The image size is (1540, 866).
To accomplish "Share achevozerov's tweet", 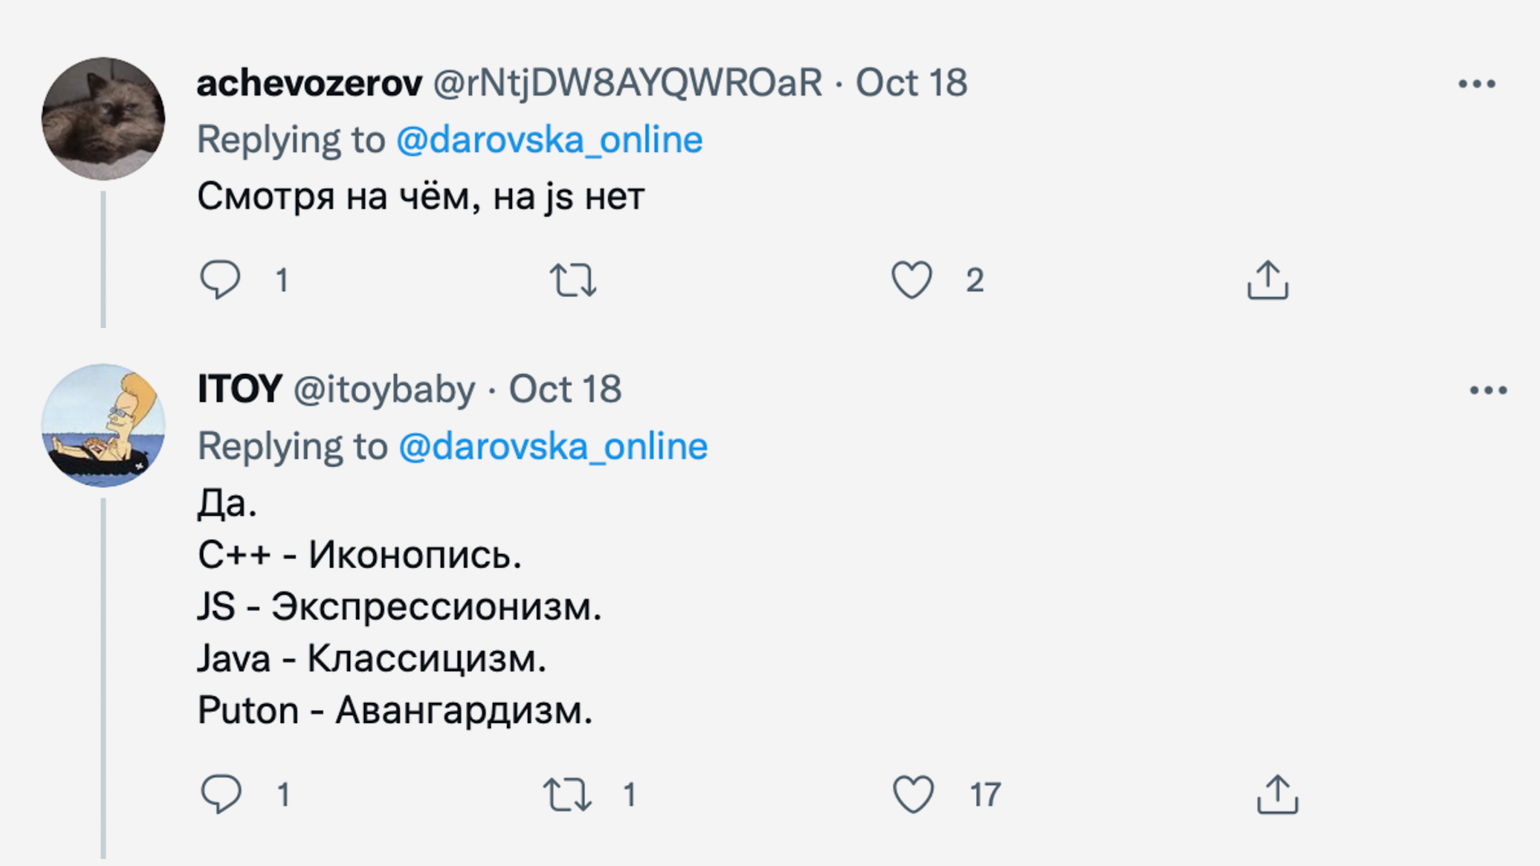I will (x=1267, y=280).
